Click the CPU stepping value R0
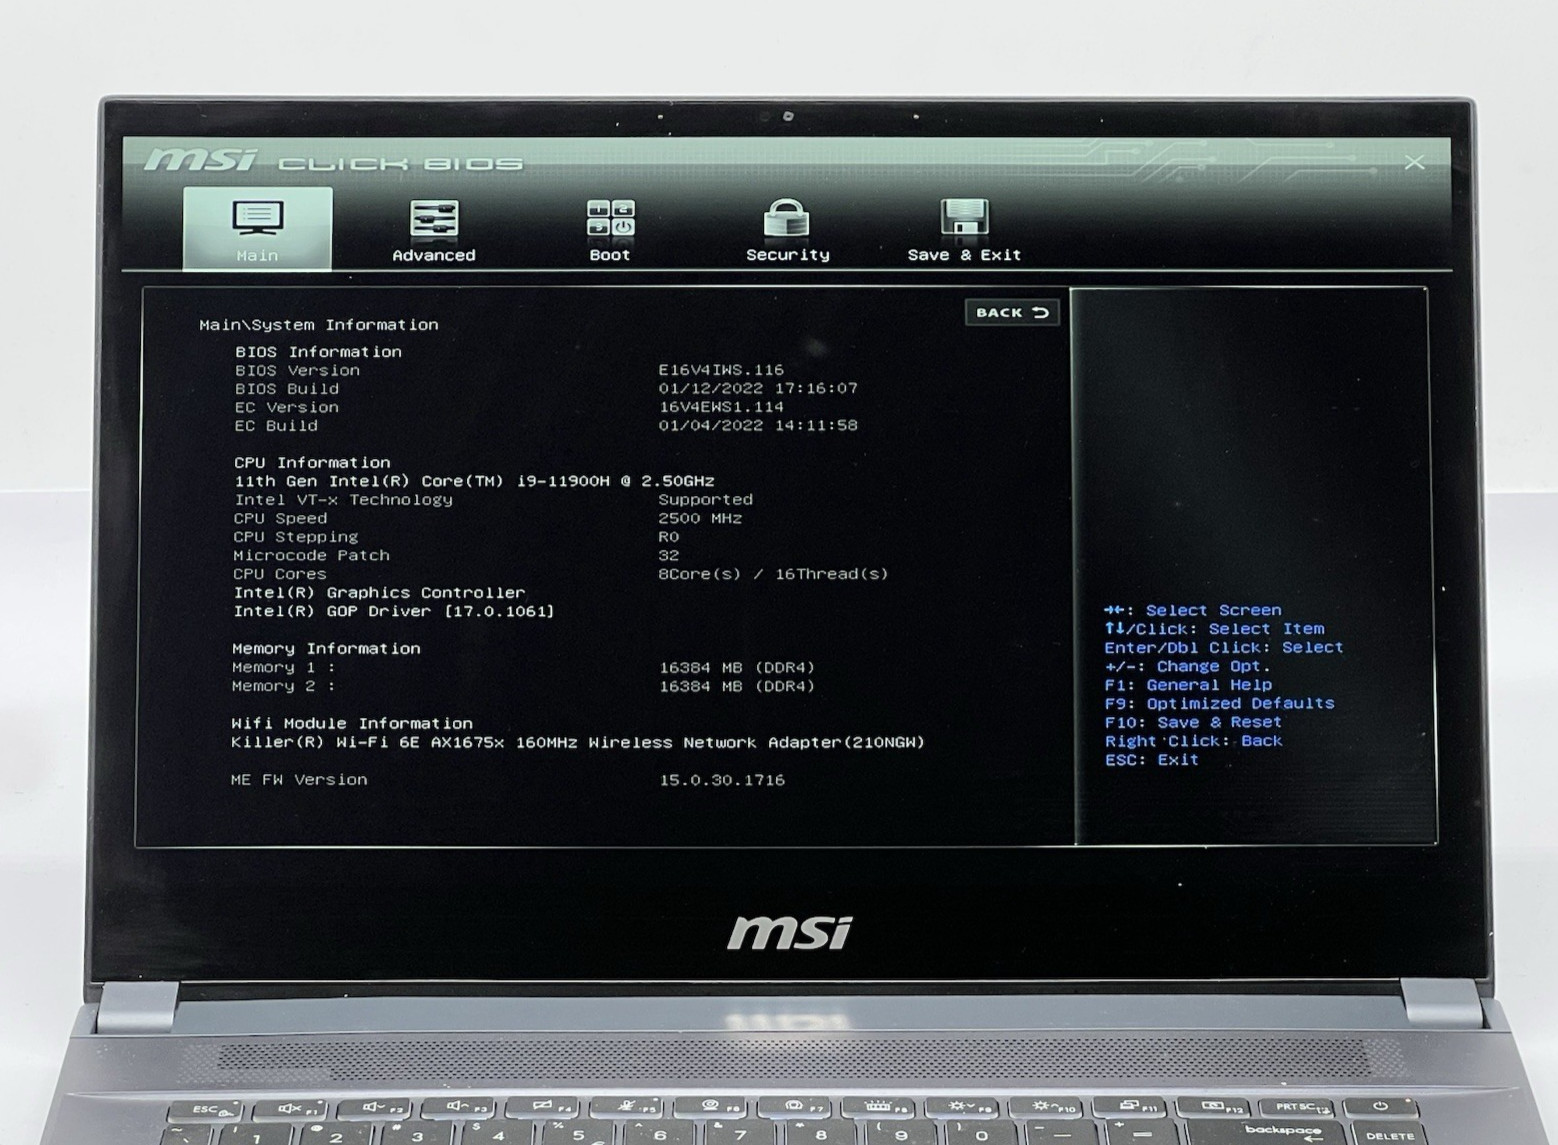The height and width of the screenshot is (1145, 1558). point(668,537)
